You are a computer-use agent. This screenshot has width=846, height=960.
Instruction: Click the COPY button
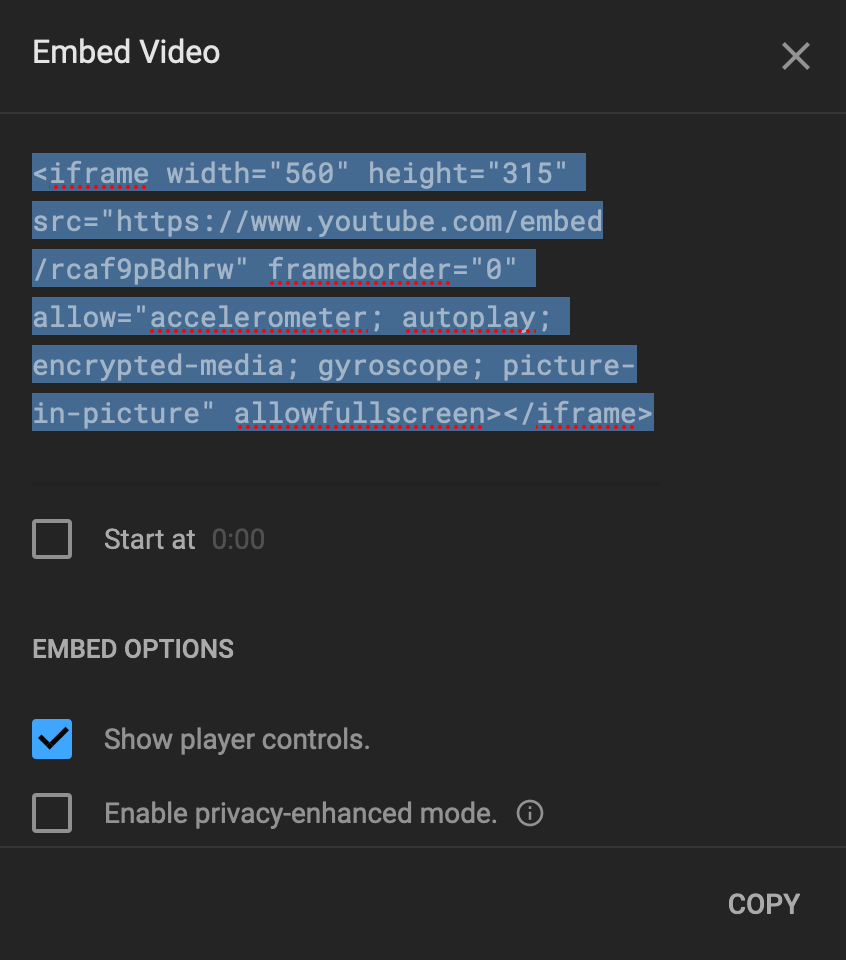pos(764,904)
